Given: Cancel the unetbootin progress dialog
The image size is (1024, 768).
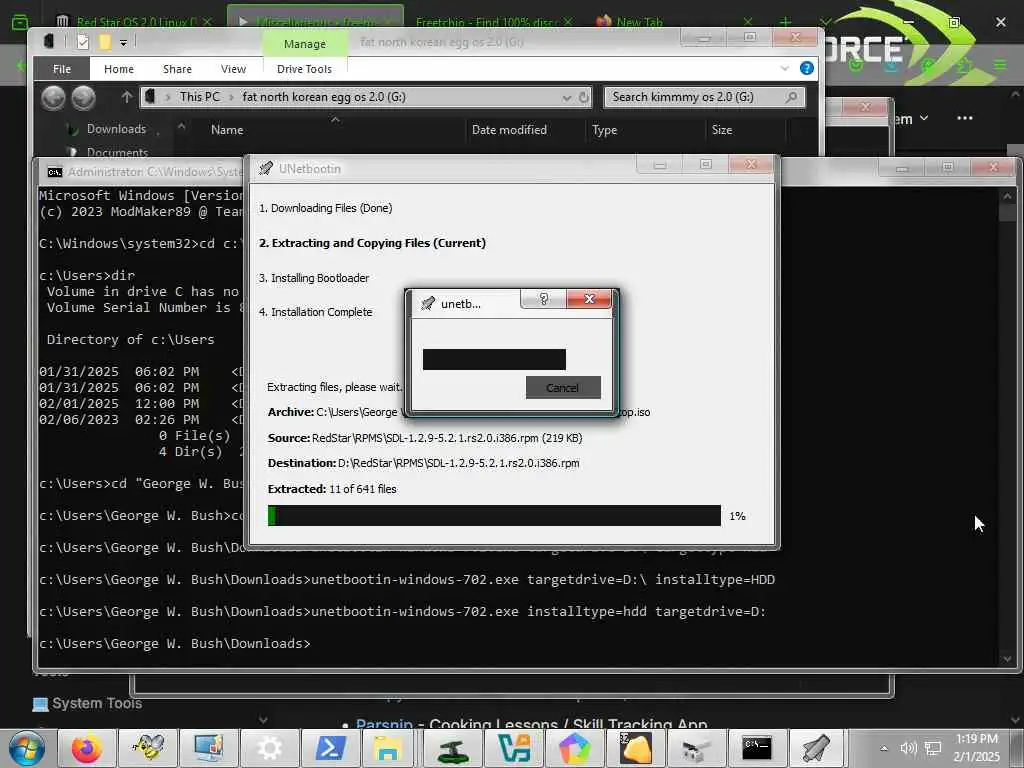Looking at the screenshot, I should [x=563, y=387].
